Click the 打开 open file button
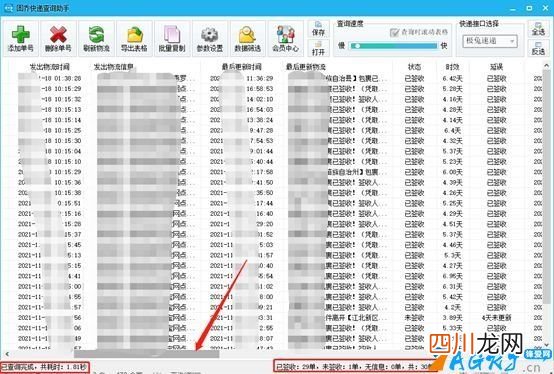The height and width of the screenshot is (374, 554). pyautogui.click(x=318, y=48)
